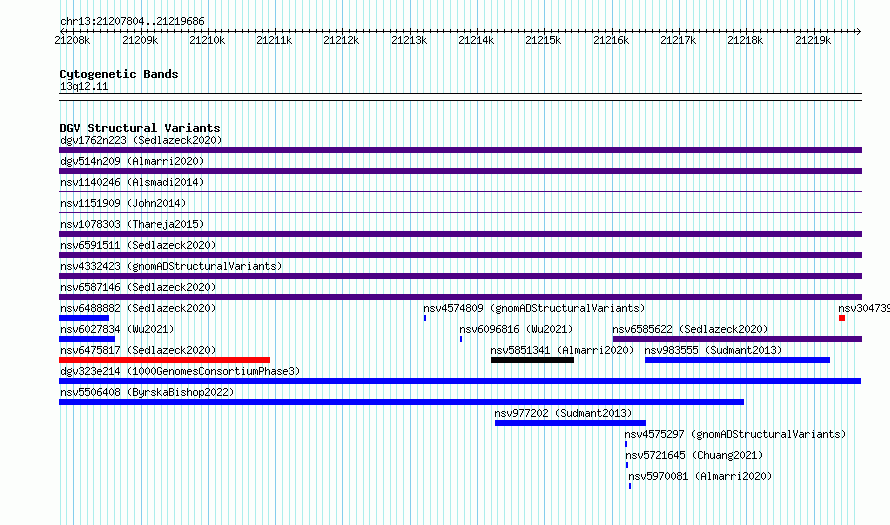Open dgv323e214 (1000GenomesConsortiumPhase3) label

click(x=180, y=371)
